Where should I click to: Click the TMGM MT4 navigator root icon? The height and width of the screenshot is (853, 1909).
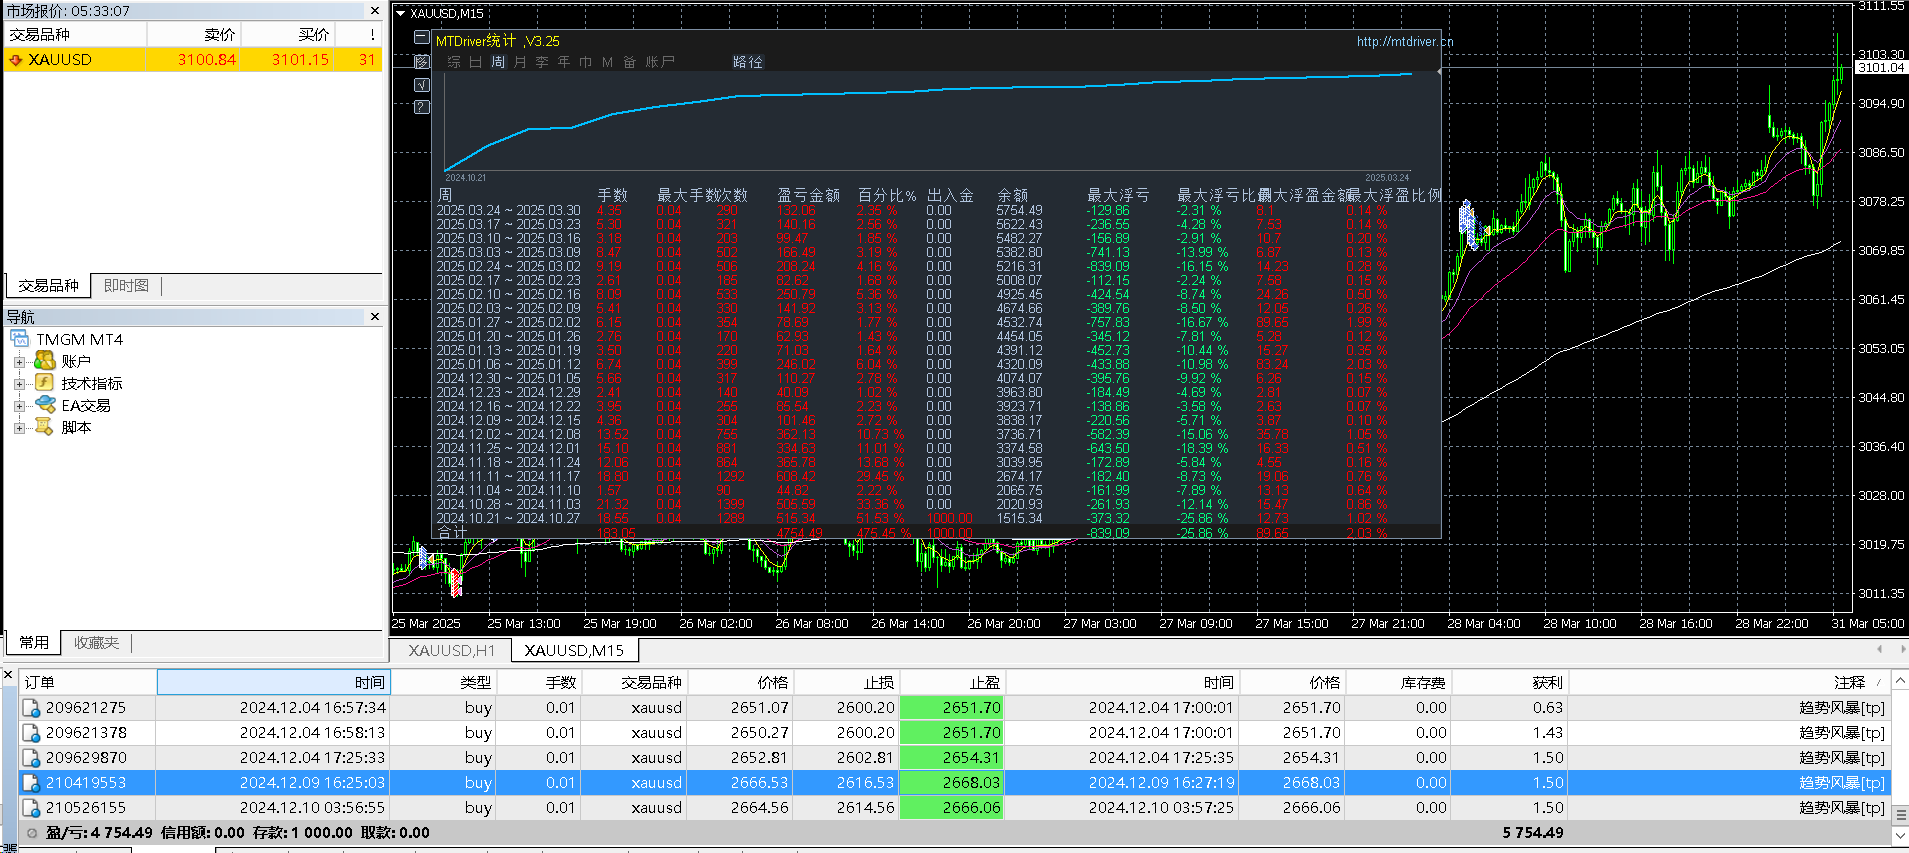tap(20, 339)
